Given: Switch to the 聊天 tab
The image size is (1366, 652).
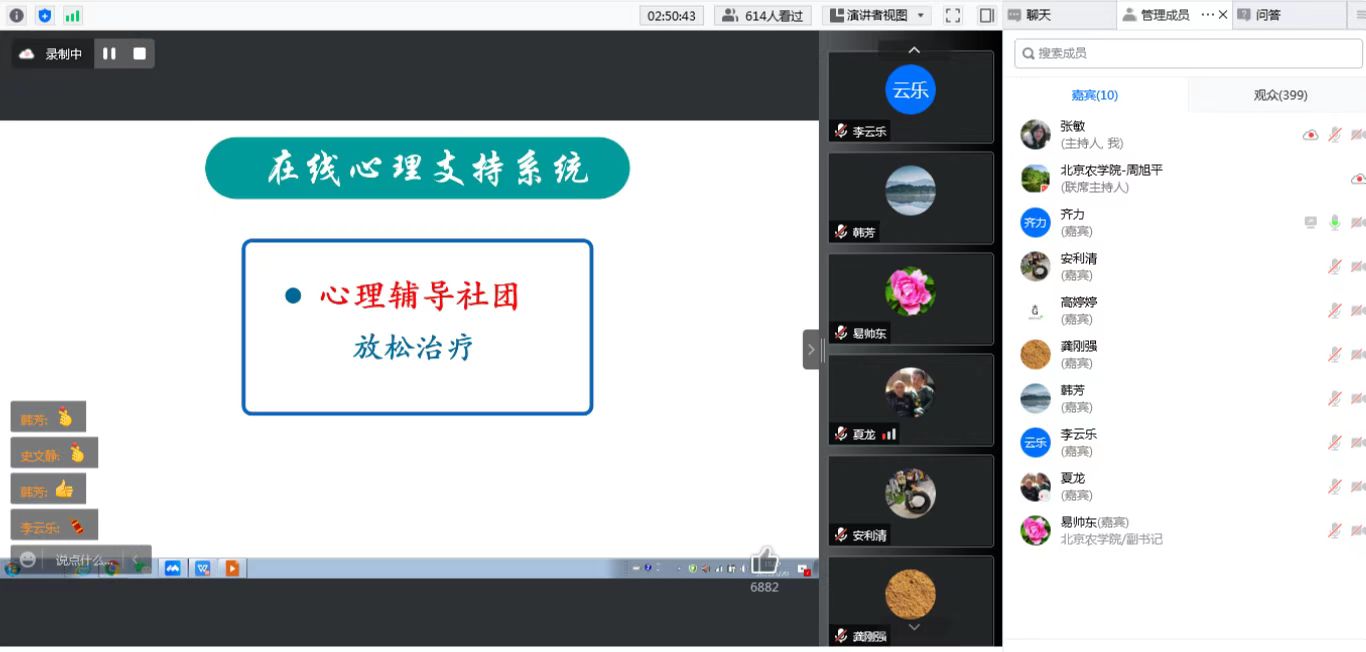Looking at the screenshot, I should pos(1038,15).
